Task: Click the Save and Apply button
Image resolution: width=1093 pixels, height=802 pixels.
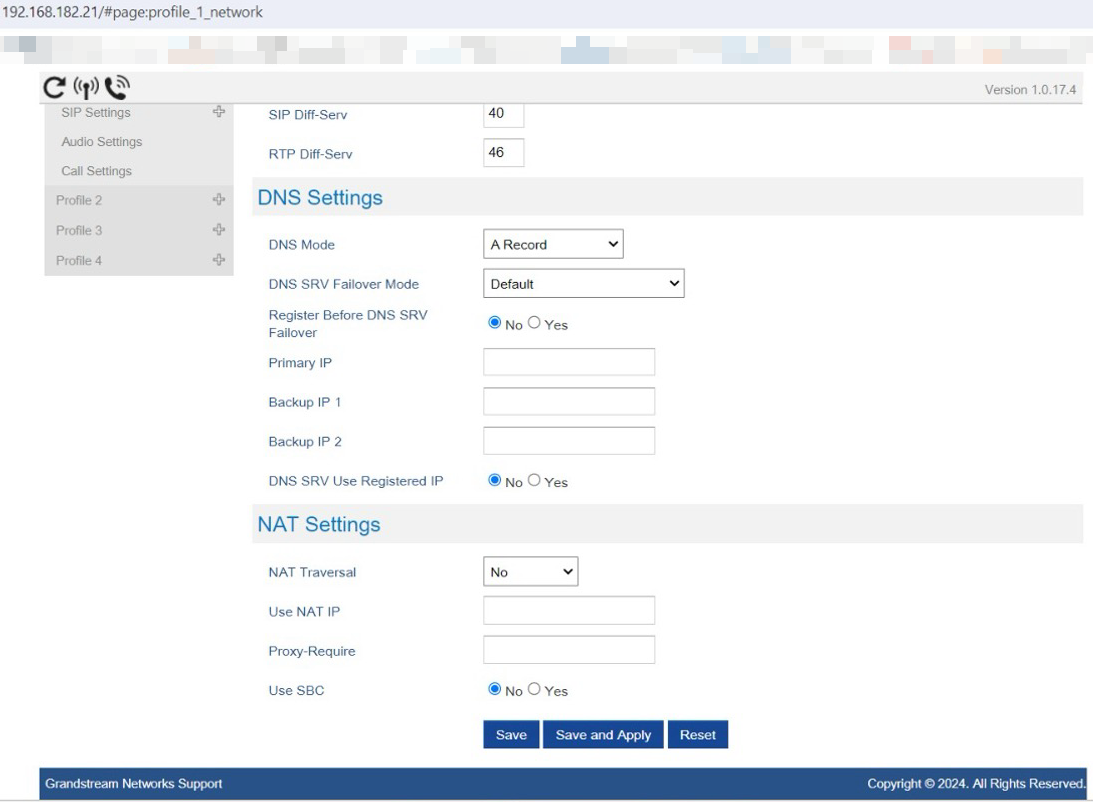Action: point(603,735)
